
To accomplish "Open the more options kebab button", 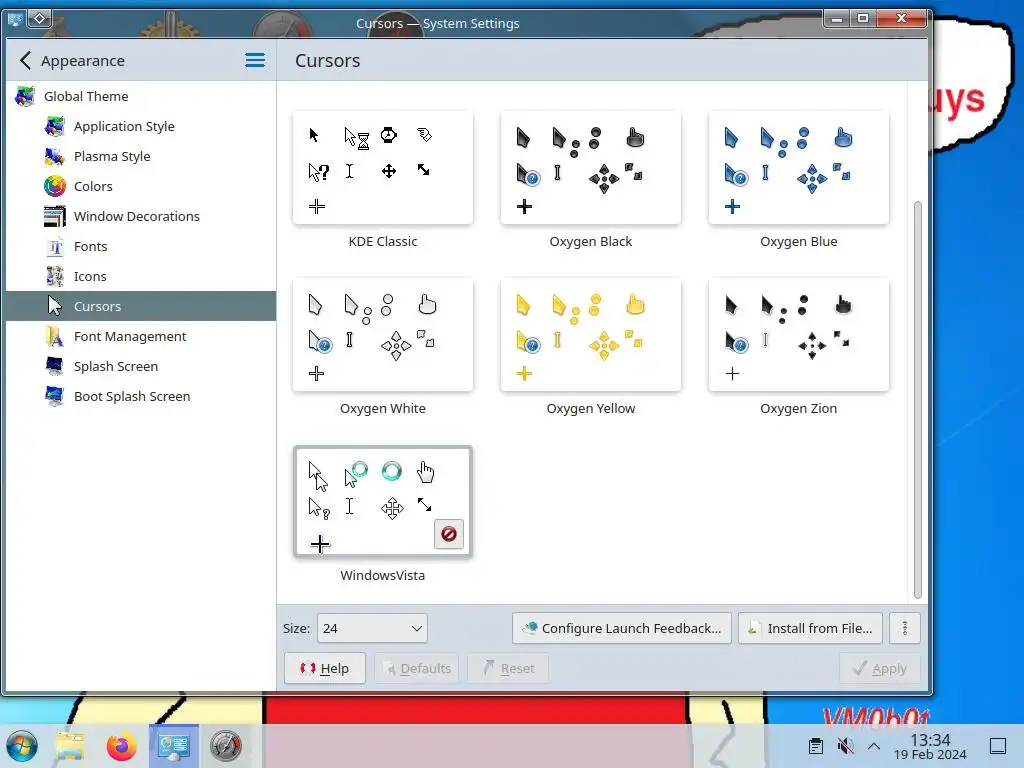I will 904,628.
